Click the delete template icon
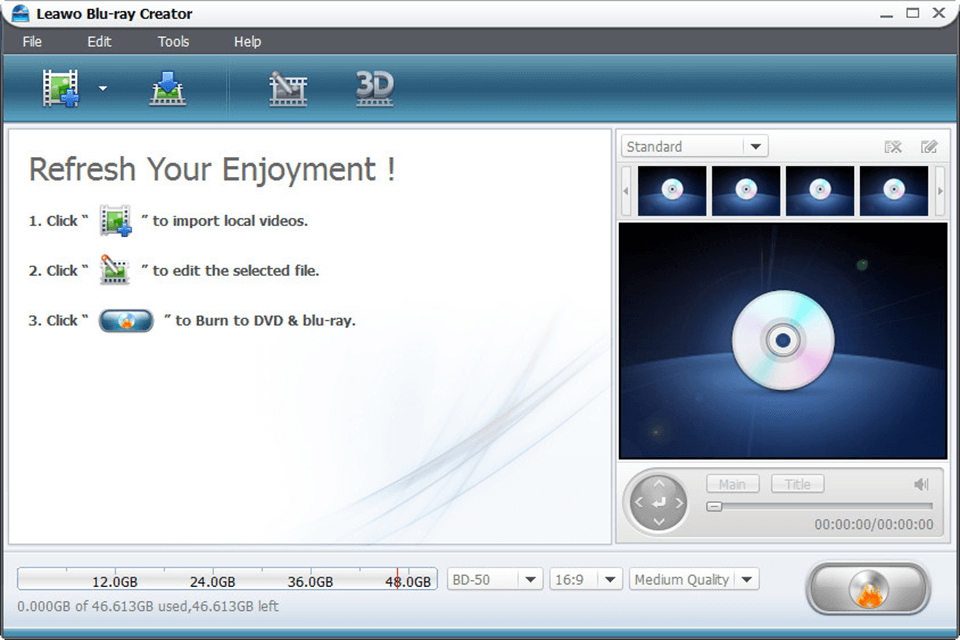The image size is (960, 640). coord(893,146)
